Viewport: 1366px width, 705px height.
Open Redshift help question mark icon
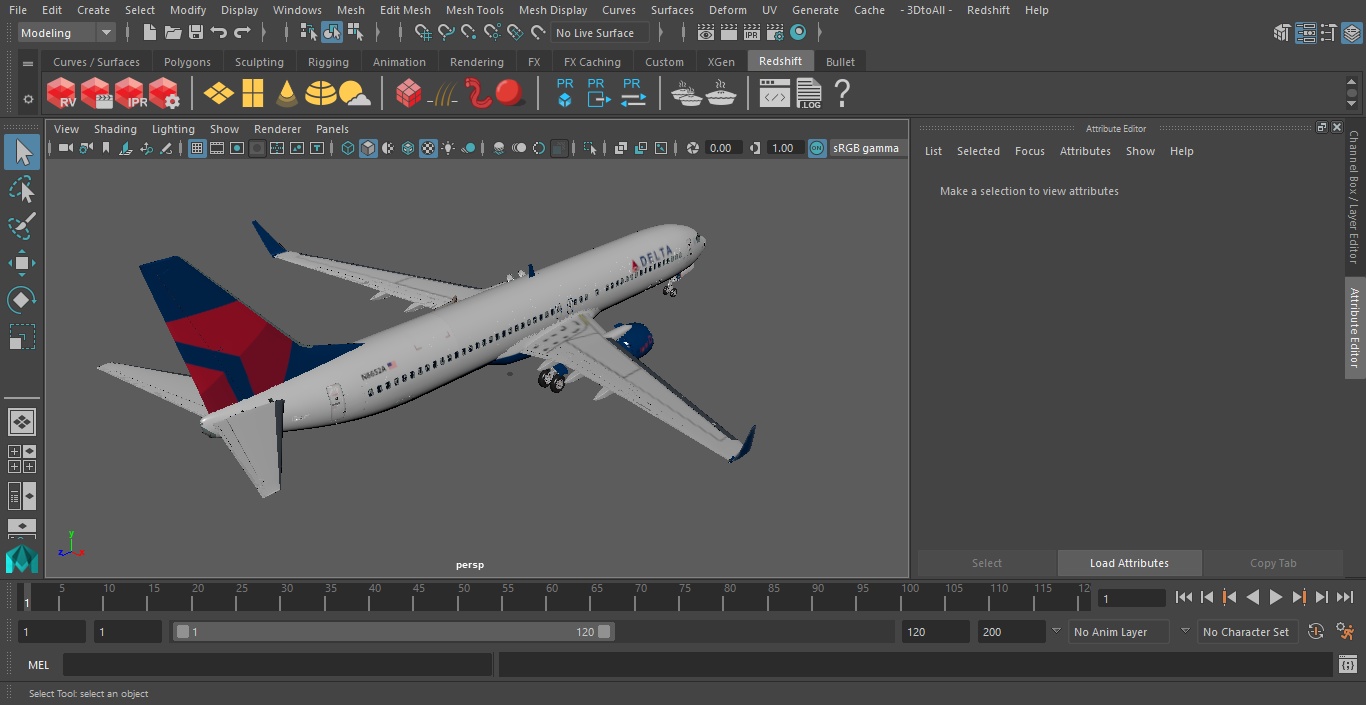click(x=842, y=94)
